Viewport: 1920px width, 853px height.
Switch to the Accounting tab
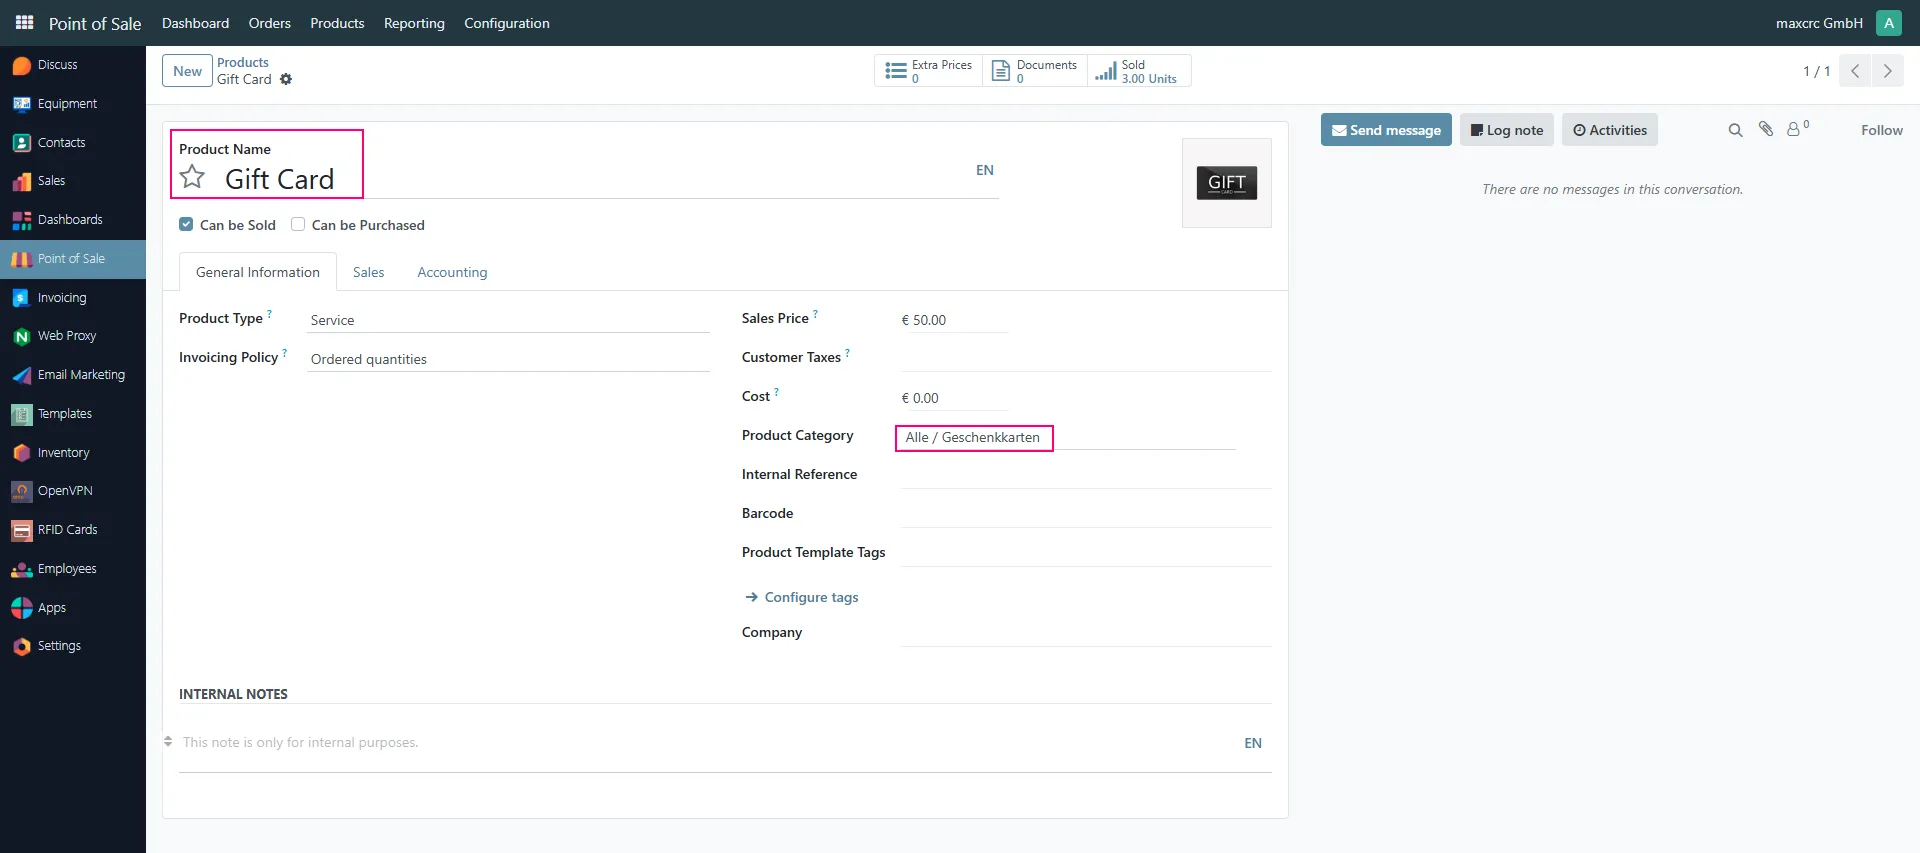[x=452, y=272]
